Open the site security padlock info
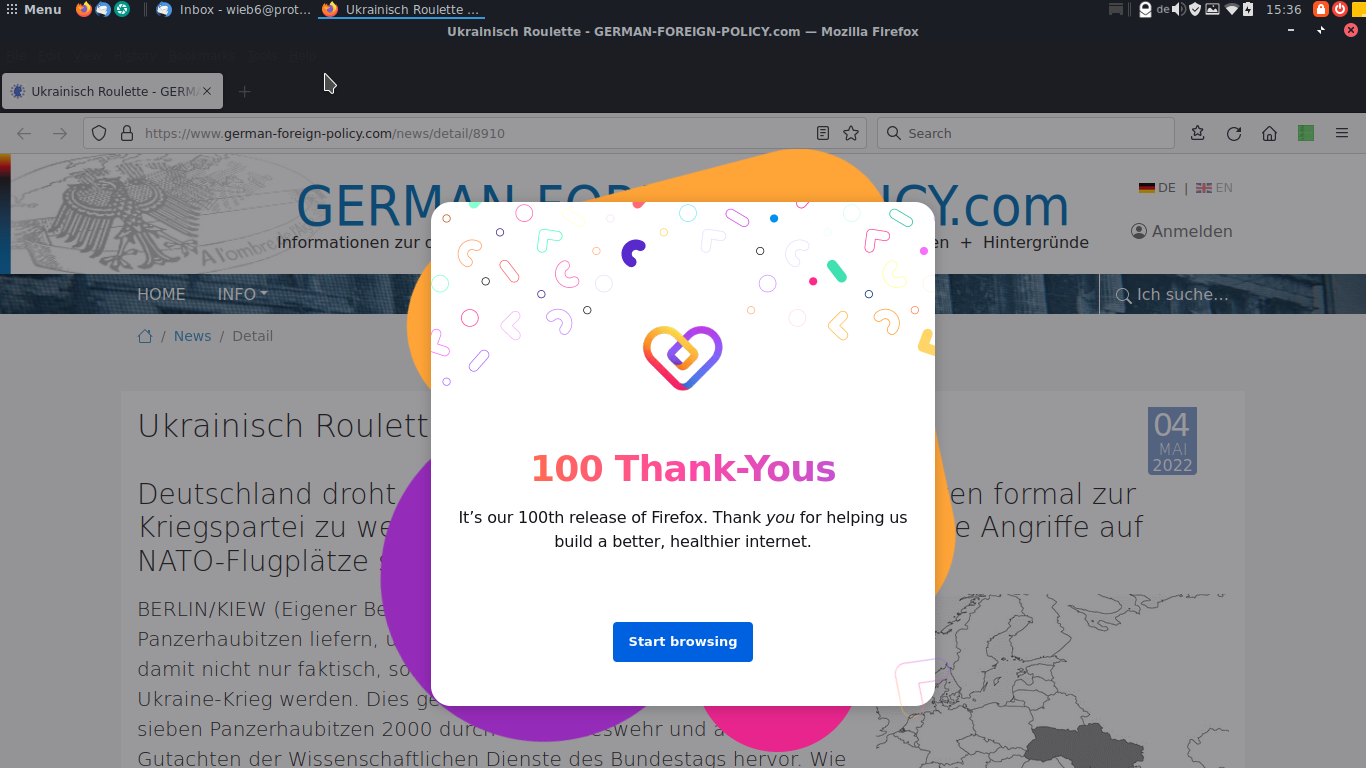 click(x=127, y=133)
